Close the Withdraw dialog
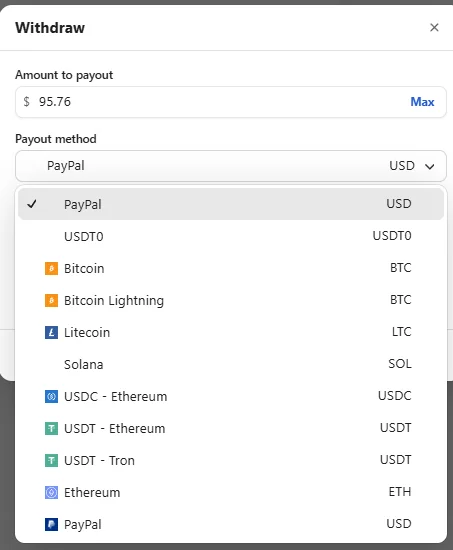This screenshot has height=550, width=453. [434, 27]
